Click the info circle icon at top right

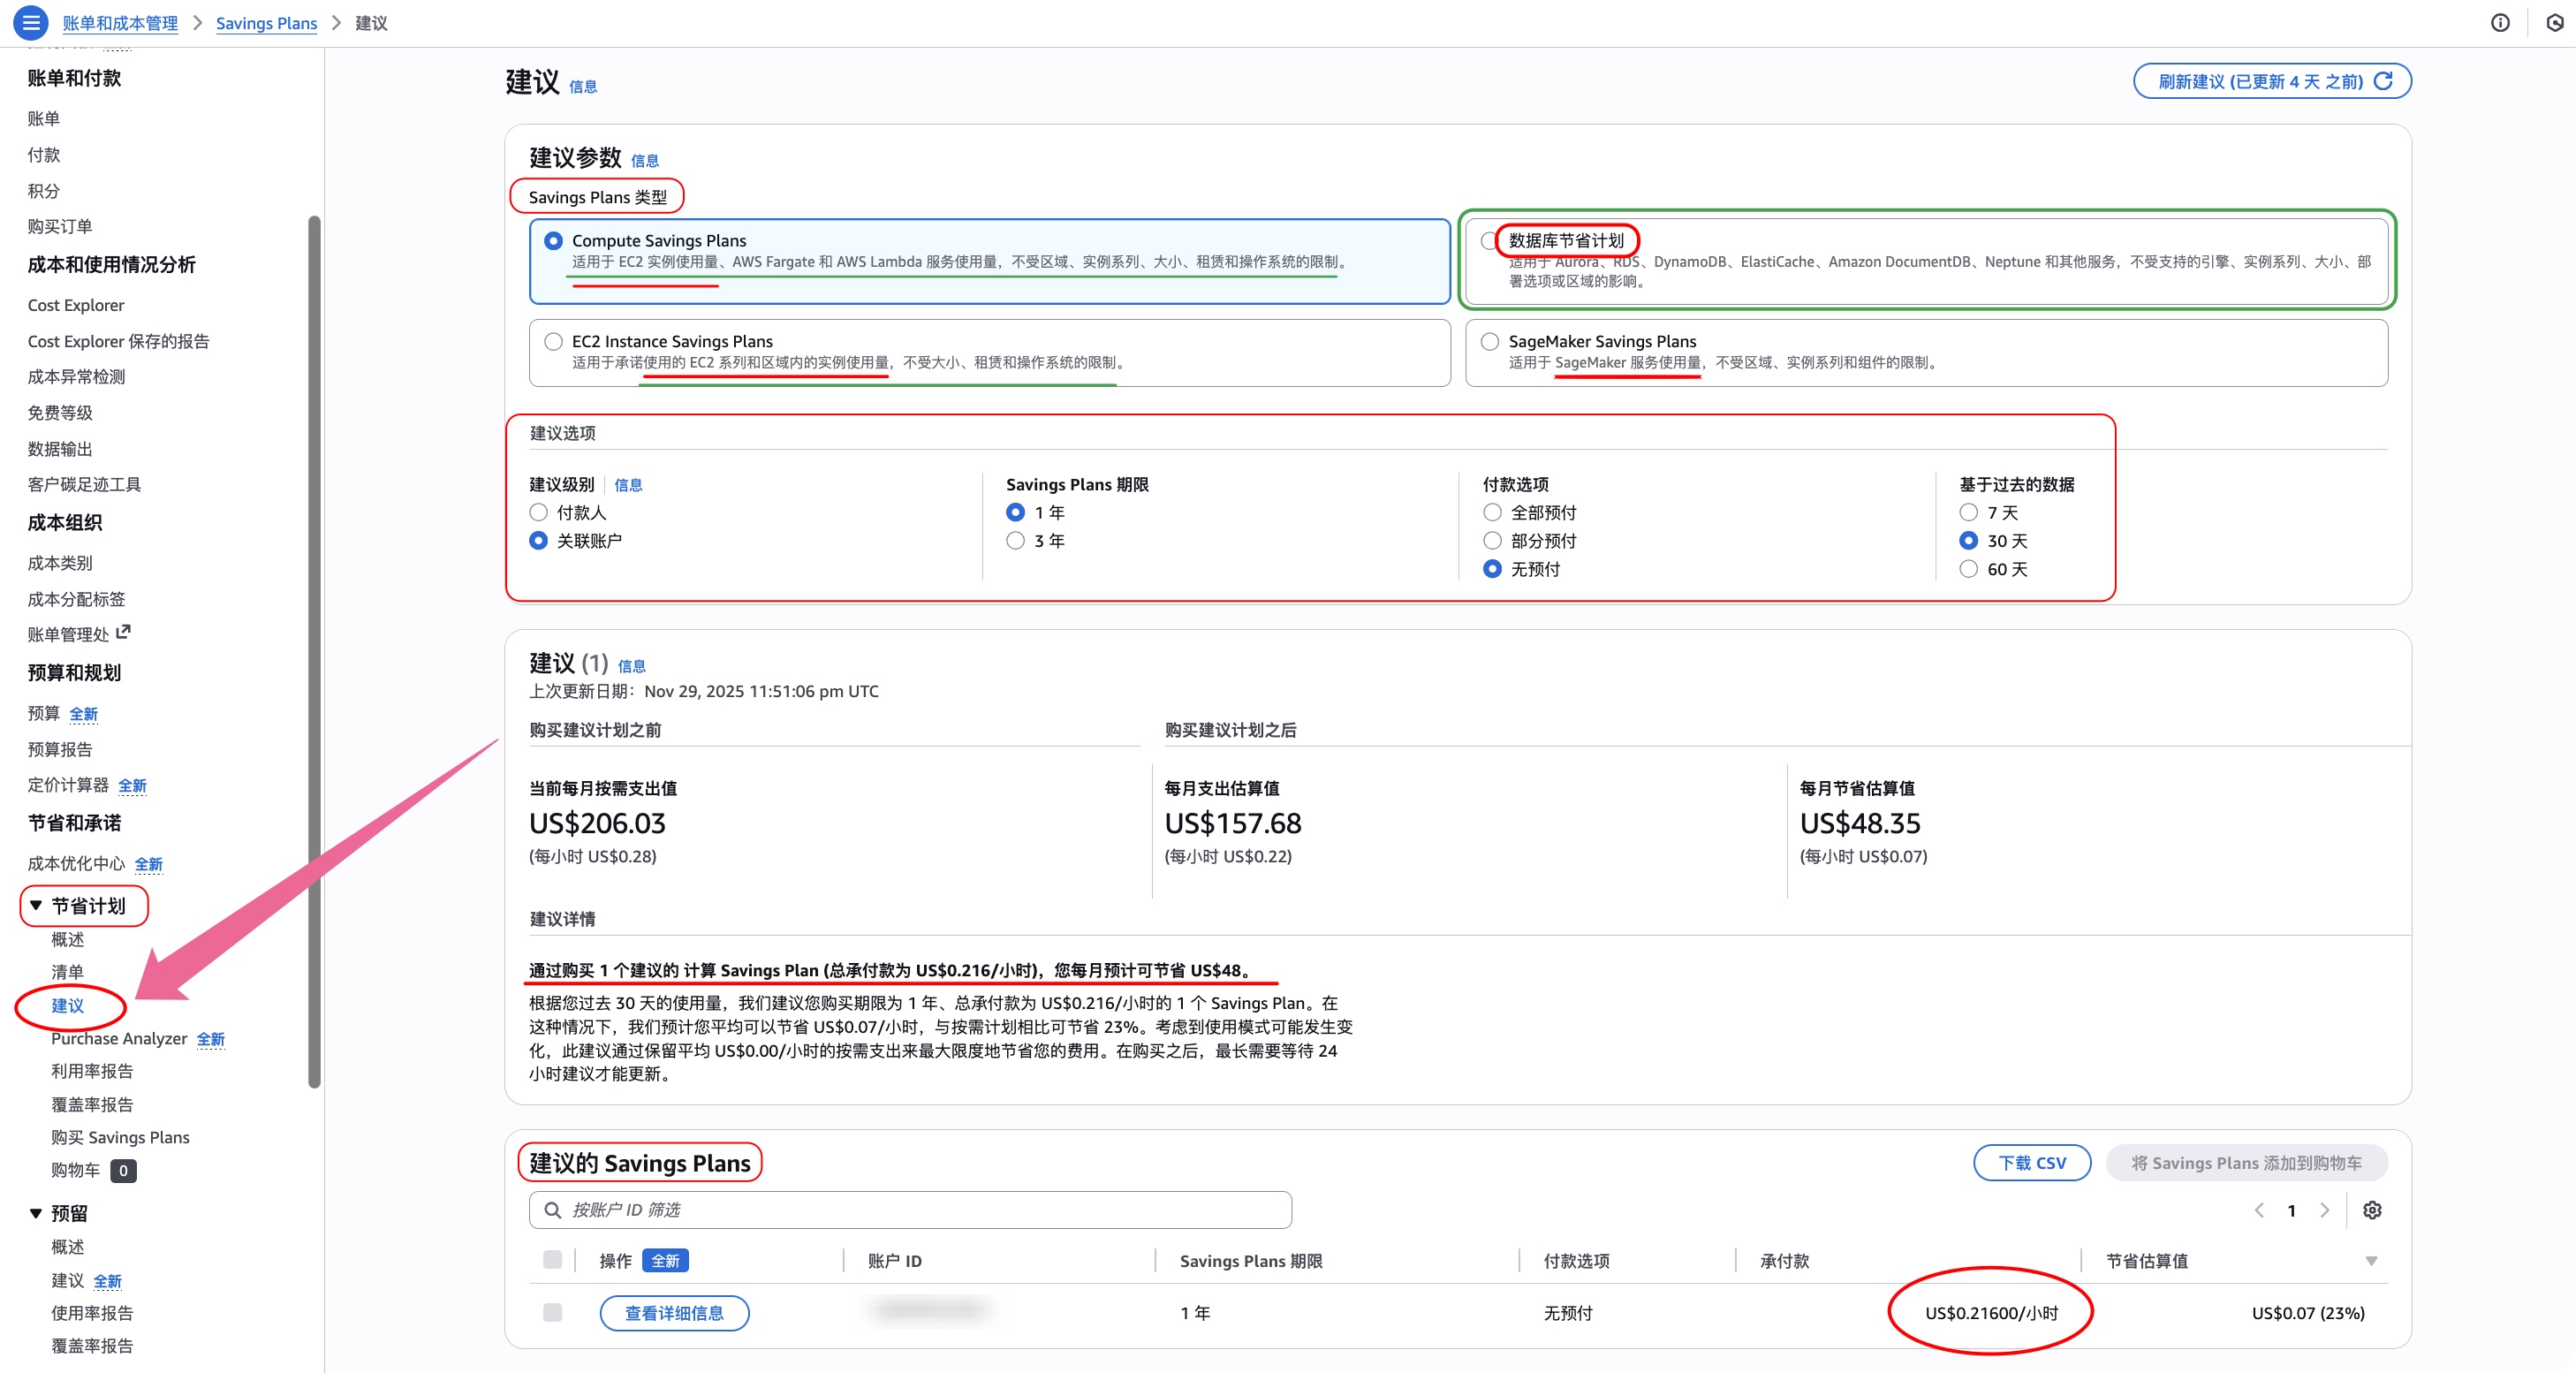tap(2500, 22)
